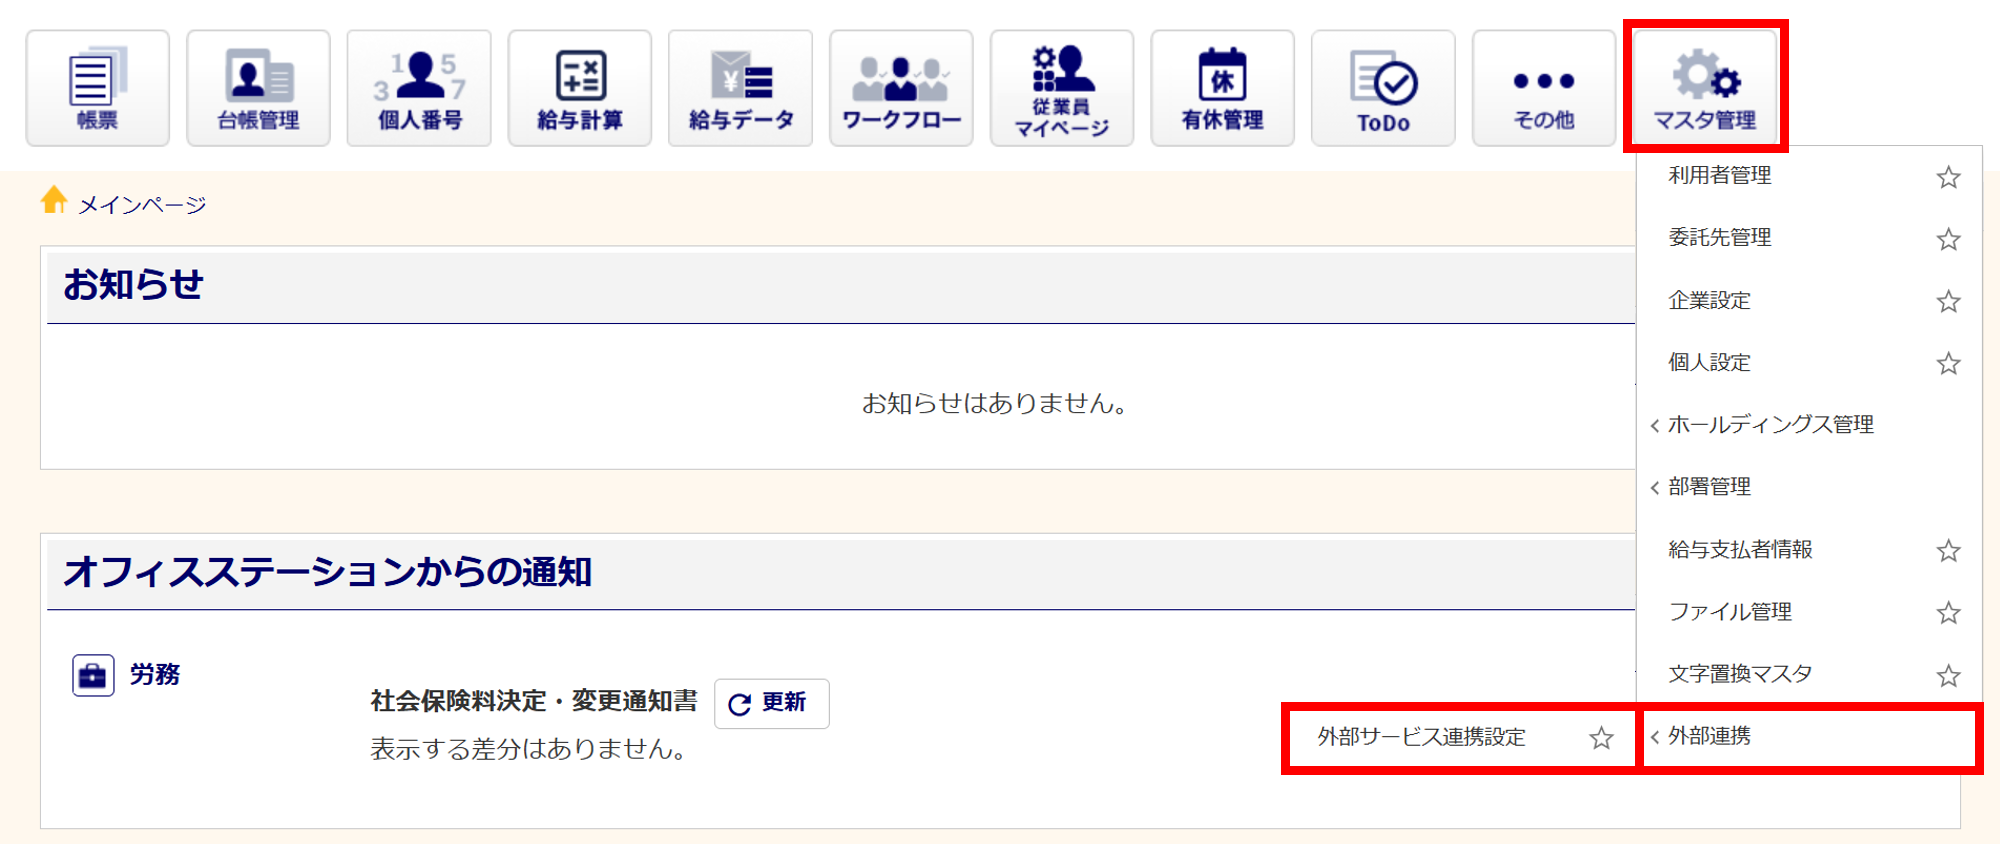Click the 更新 refresh button
The height and width of the screenshot is (844, 2000).
click(x=772, y=703)
